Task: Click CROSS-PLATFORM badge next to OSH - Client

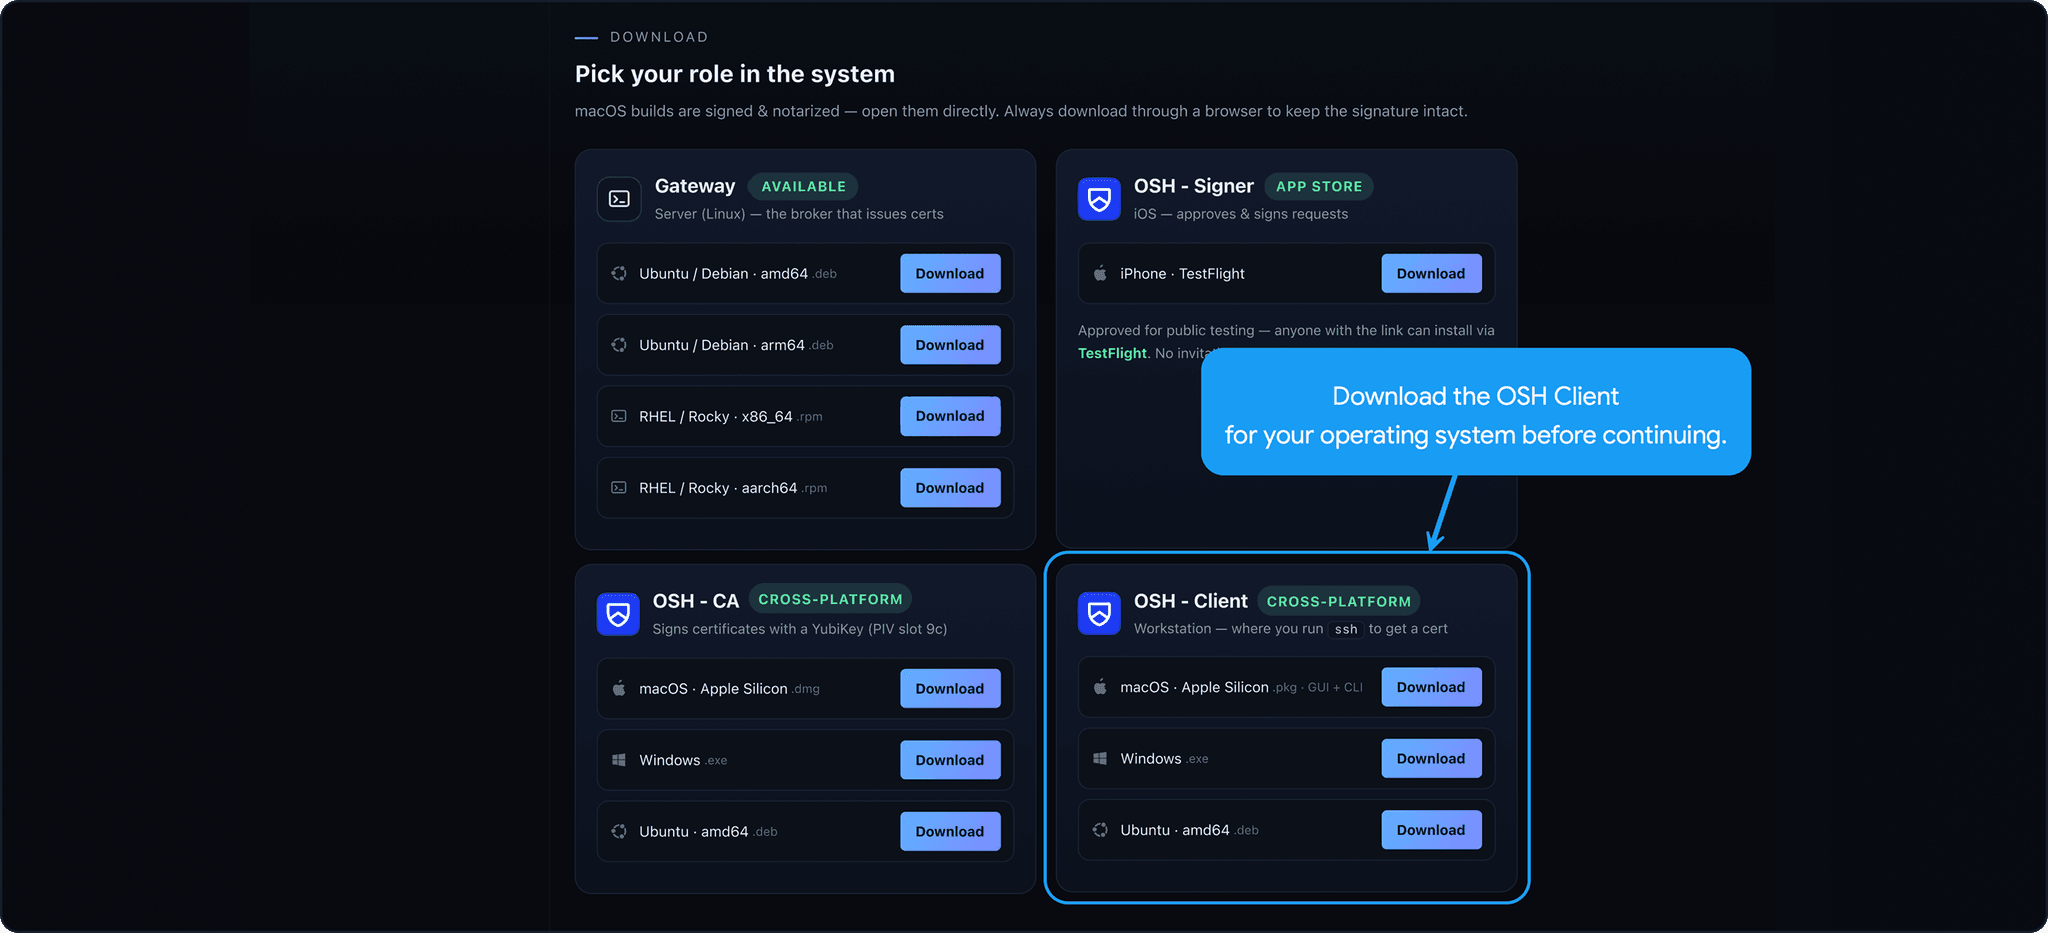Action: pos(1339,601)
